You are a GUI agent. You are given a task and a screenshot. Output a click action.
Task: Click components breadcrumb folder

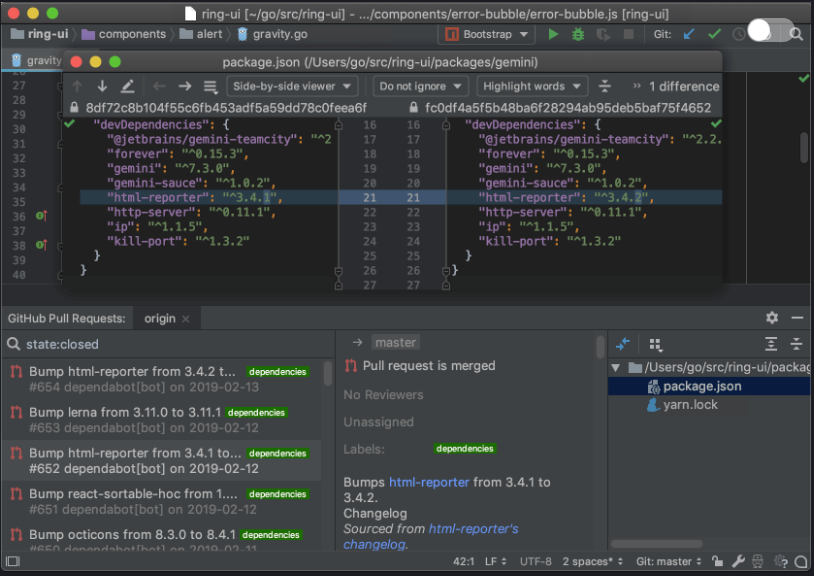tap(124, 34)
